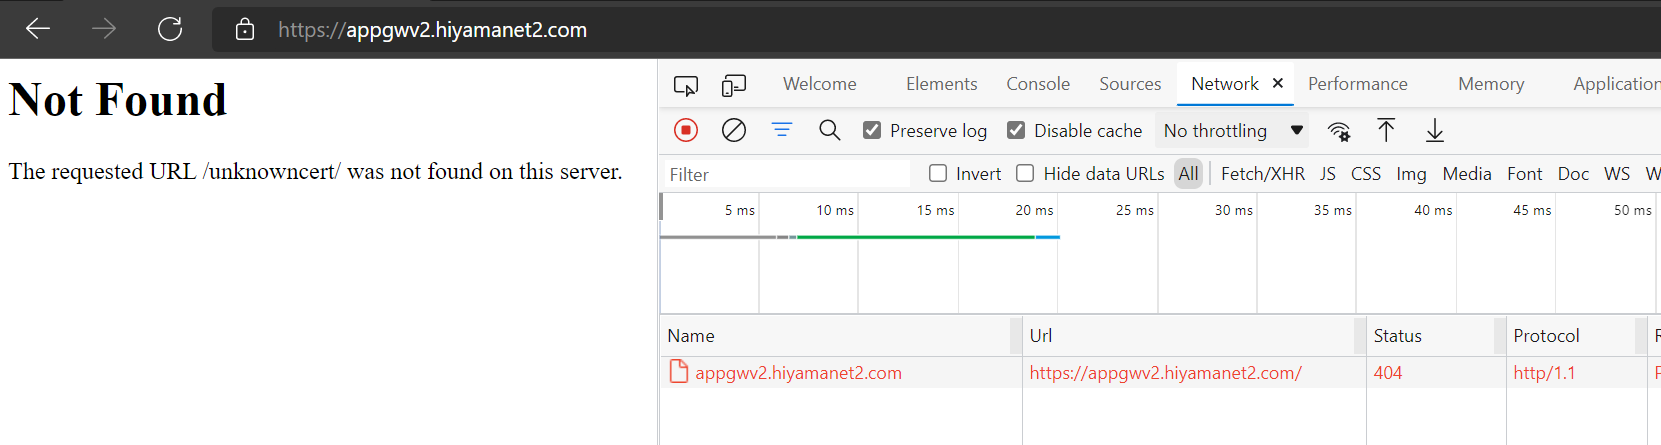Click the 40 ms timeline marker
1661x445 pixels.
1433,210
